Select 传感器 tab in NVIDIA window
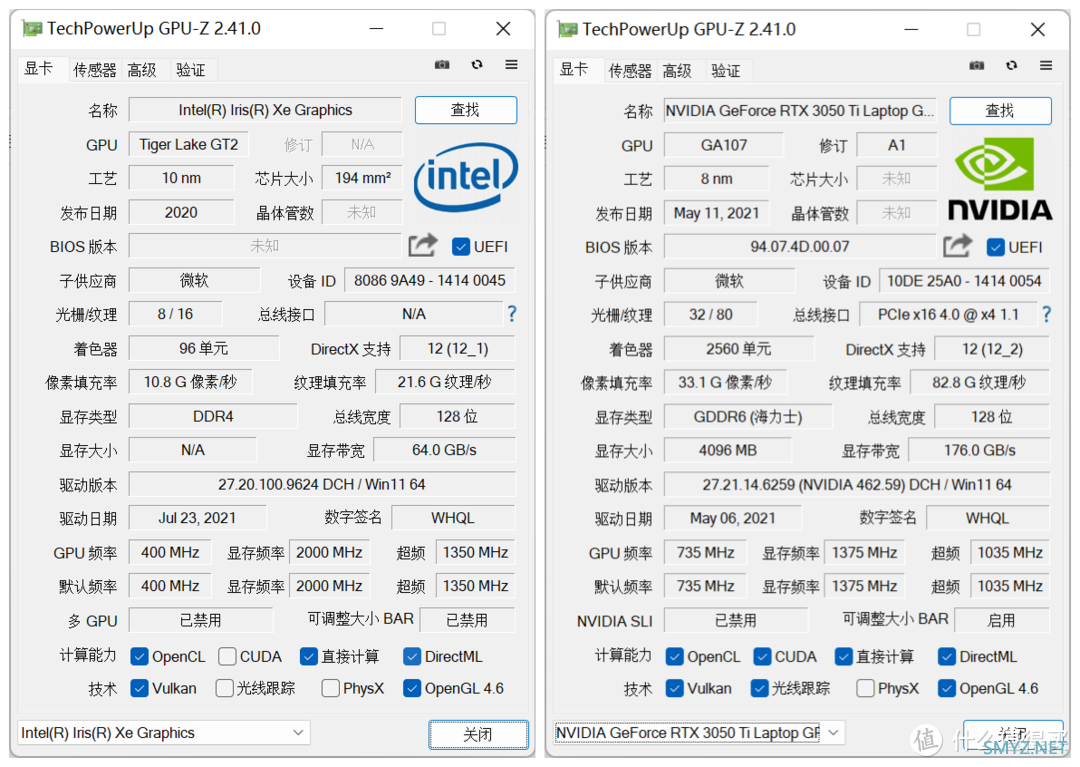1080x767 pixels. 630,71
